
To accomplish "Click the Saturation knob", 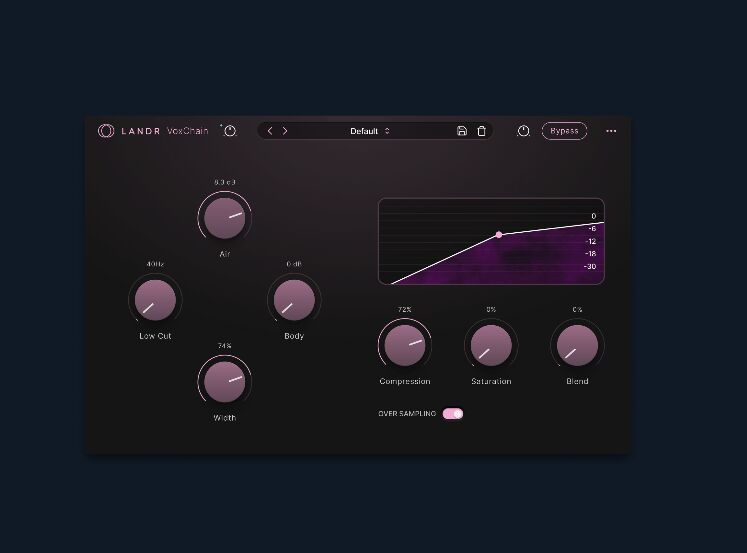I will 491,345.
